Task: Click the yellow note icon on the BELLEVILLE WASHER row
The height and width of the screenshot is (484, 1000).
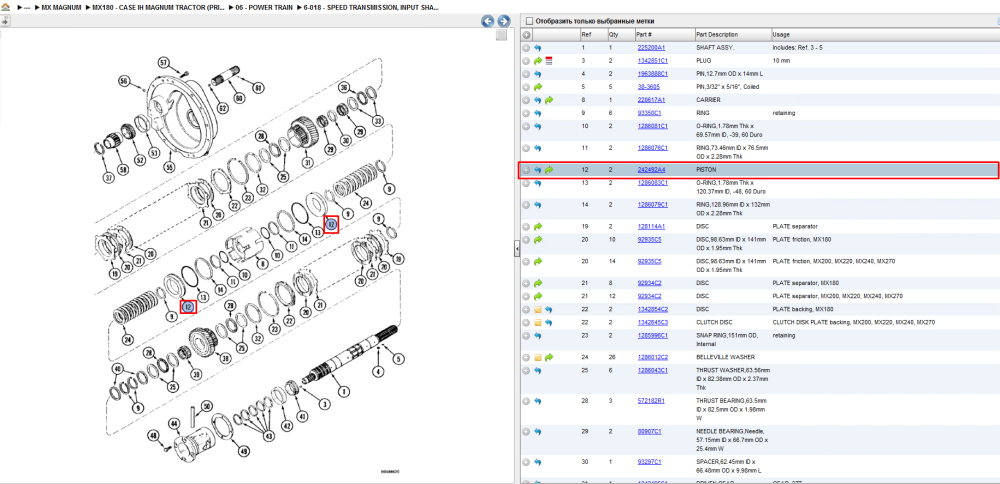Action: click(538, 357)
